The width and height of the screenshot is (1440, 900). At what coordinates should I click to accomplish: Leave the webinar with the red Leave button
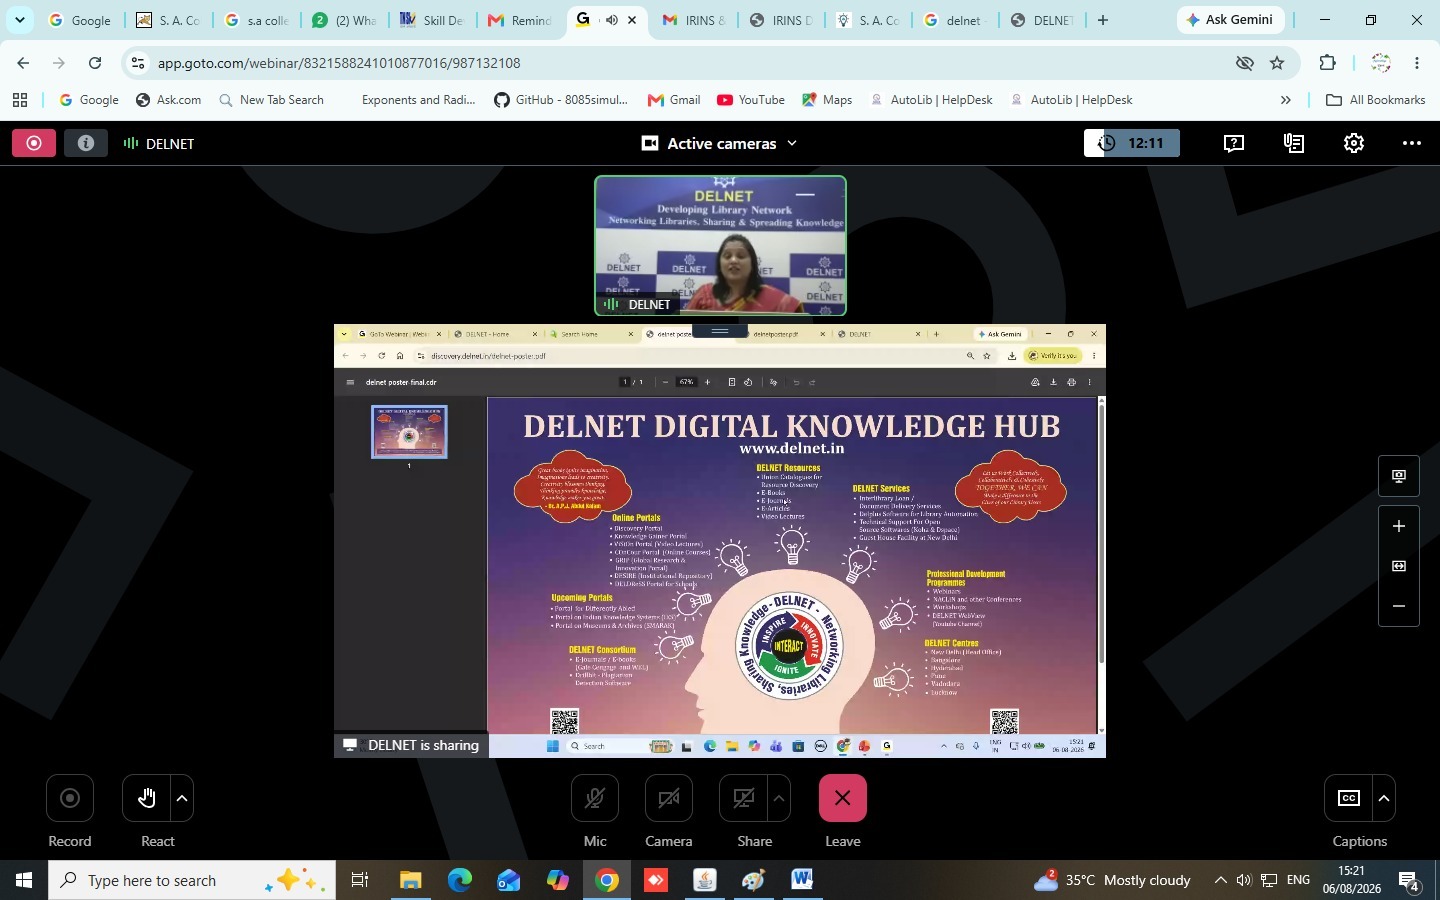[x=843, y=798]
